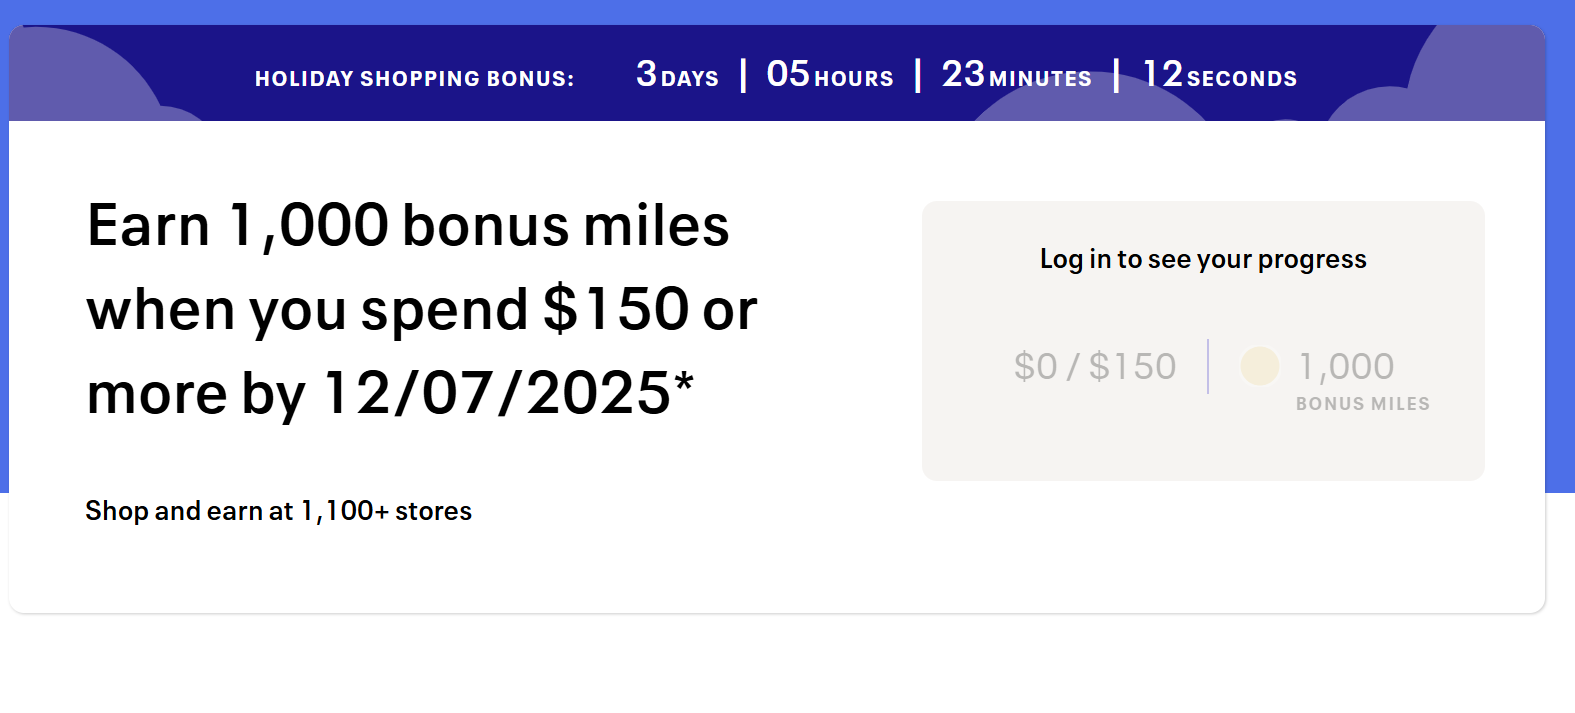This screenshot has height=713, width=1575.
Task: Click the bonus miles coin icon
Action: (1259, 366)
